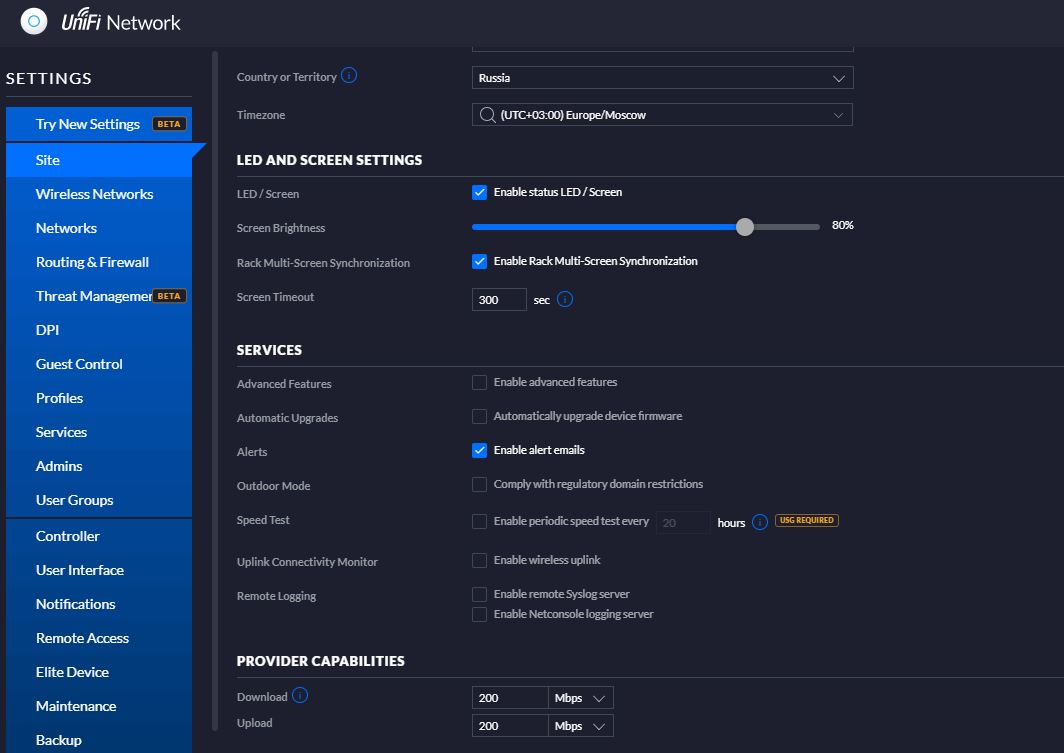Enable Netconsole logging server checkbox
The image size is (1064, 753).
pyautogui.click(x=480, y=615)
